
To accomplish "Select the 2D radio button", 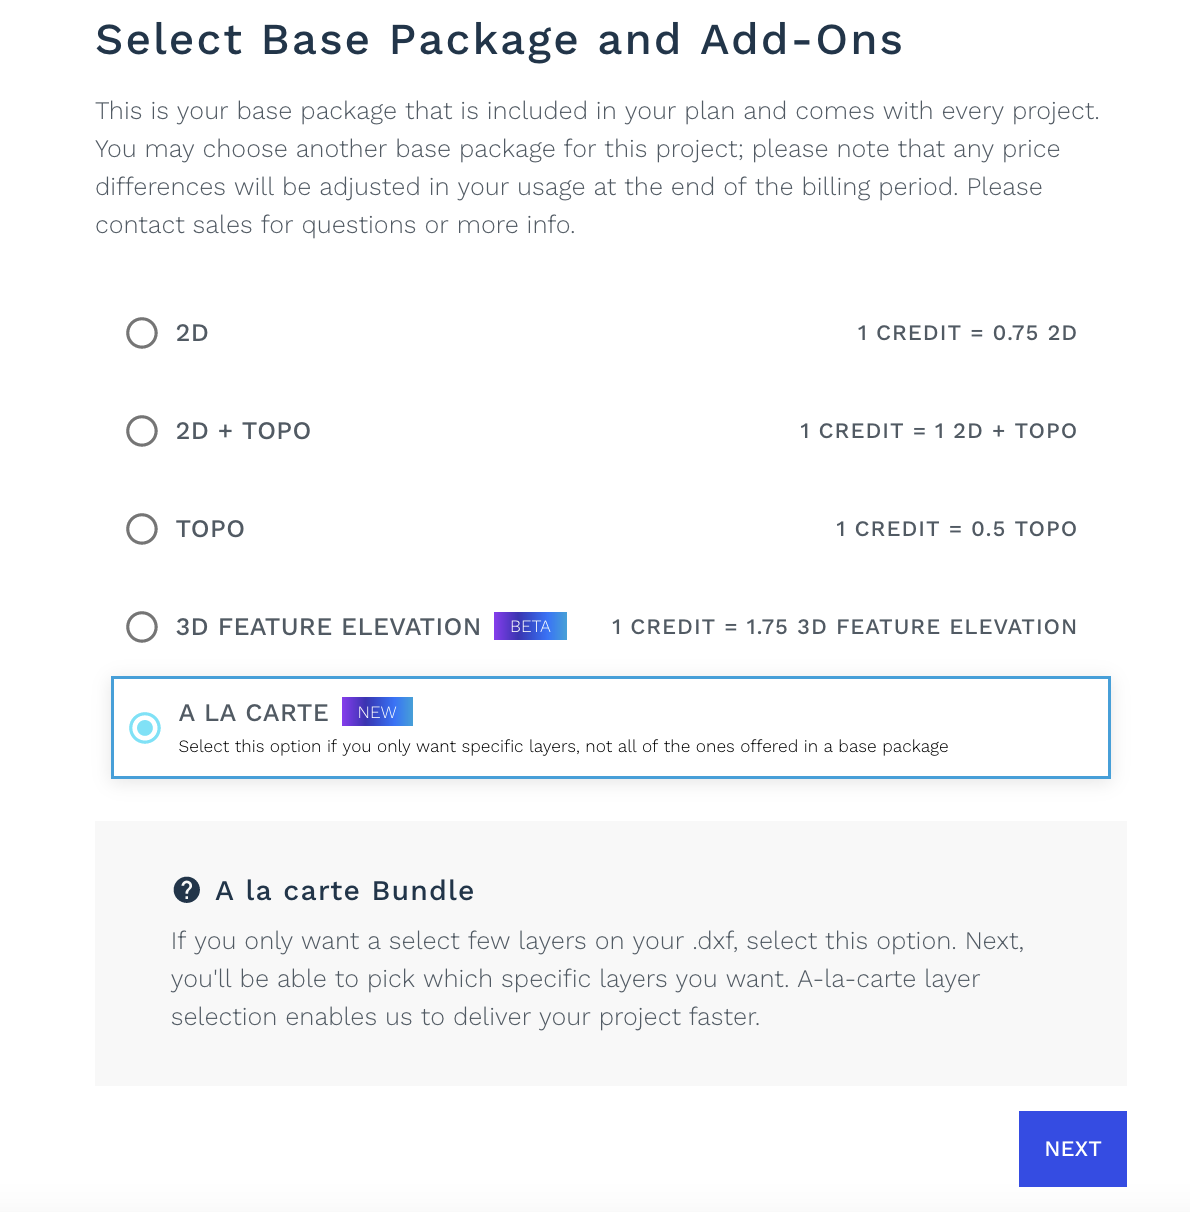I will point(142,333).
